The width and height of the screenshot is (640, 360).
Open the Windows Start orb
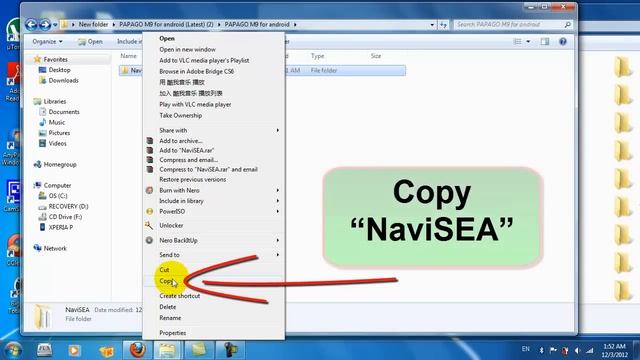point(13,350)
